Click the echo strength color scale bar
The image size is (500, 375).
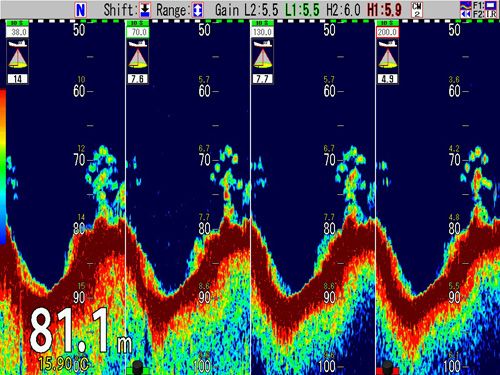click(3, 166)
